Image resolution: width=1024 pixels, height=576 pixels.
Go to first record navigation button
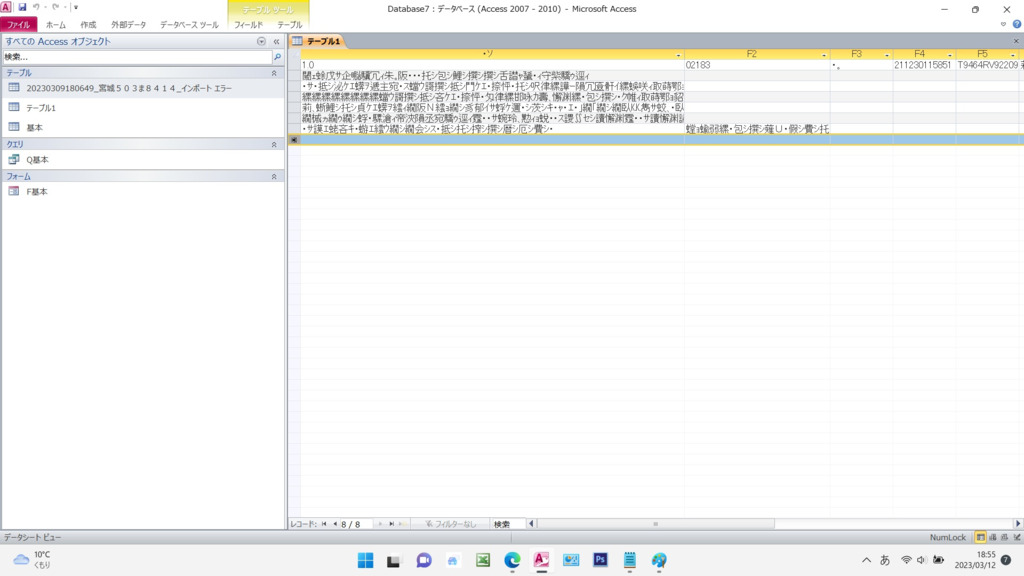pyautogui.click(x=324, y=524)
